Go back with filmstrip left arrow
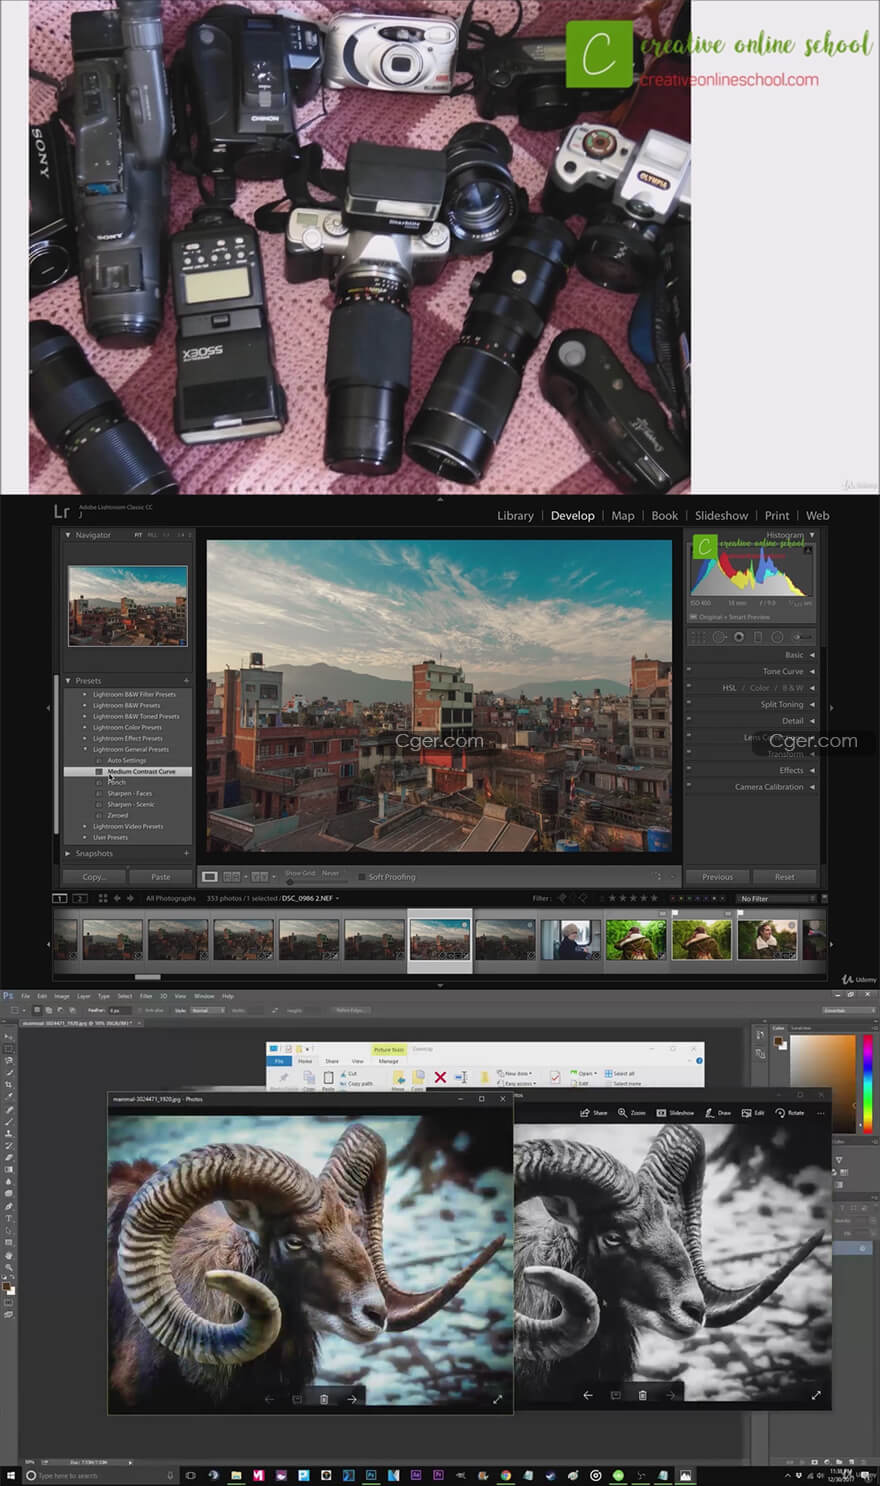Viewport: 880px width, 1486px height. coord(117,898)
